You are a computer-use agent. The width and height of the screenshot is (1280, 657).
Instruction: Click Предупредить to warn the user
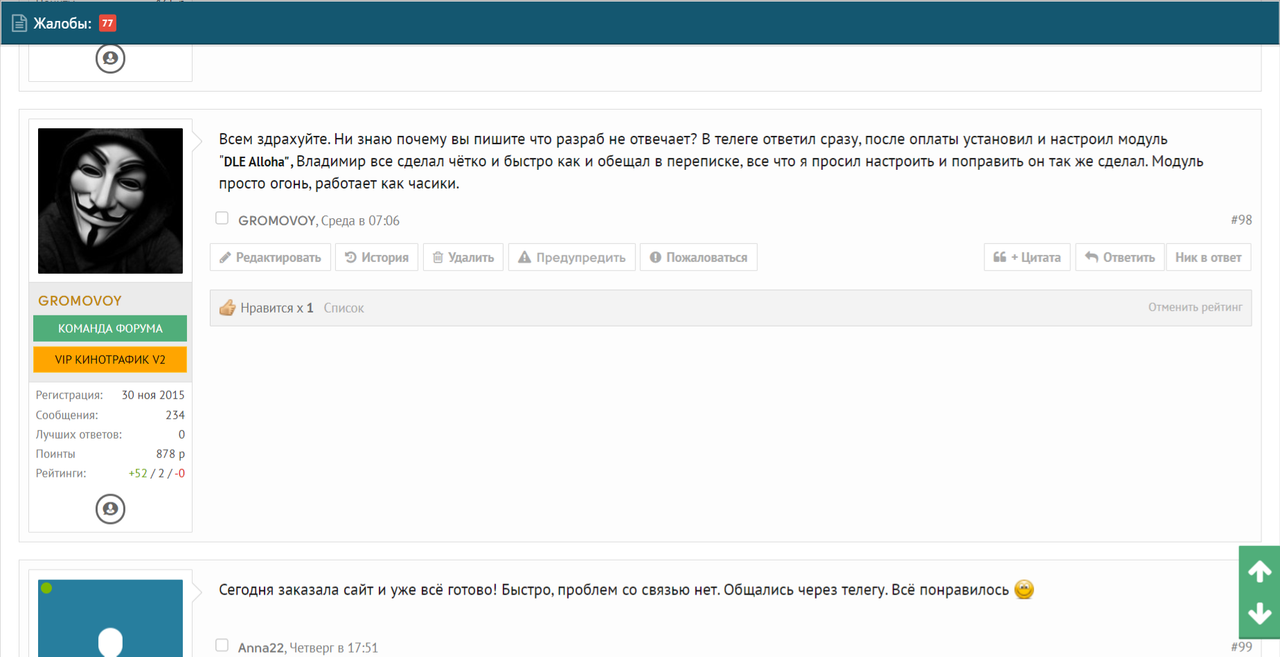[572, 257]
